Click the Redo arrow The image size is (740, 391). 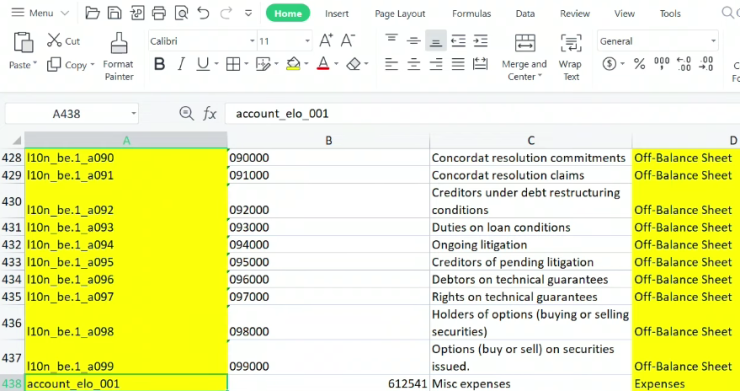pyautogui.click(x=226, y=13)
